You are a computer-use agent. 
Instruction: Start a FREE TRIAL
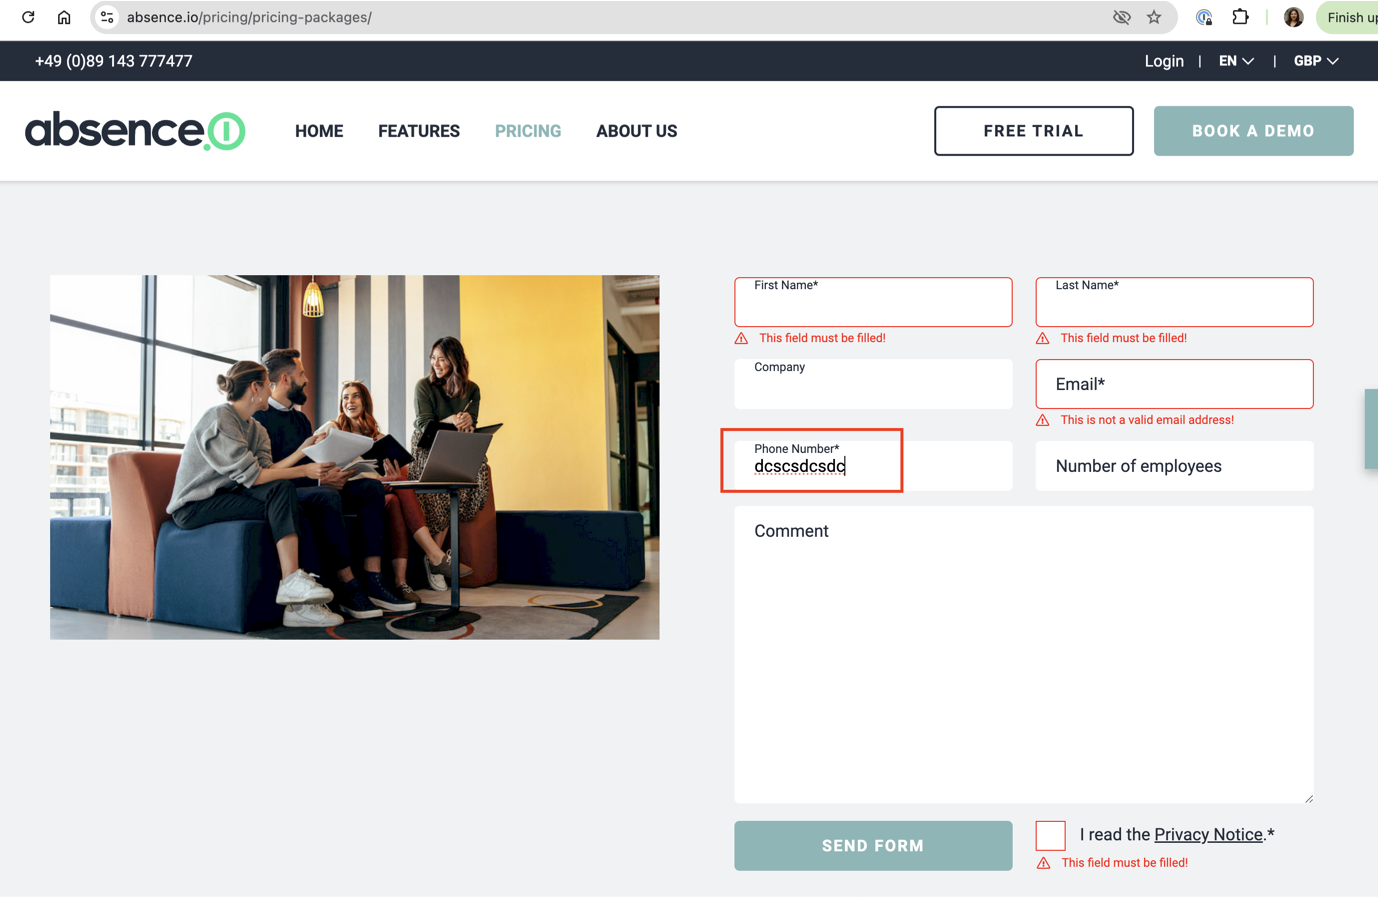click(x=1034, y=131)
